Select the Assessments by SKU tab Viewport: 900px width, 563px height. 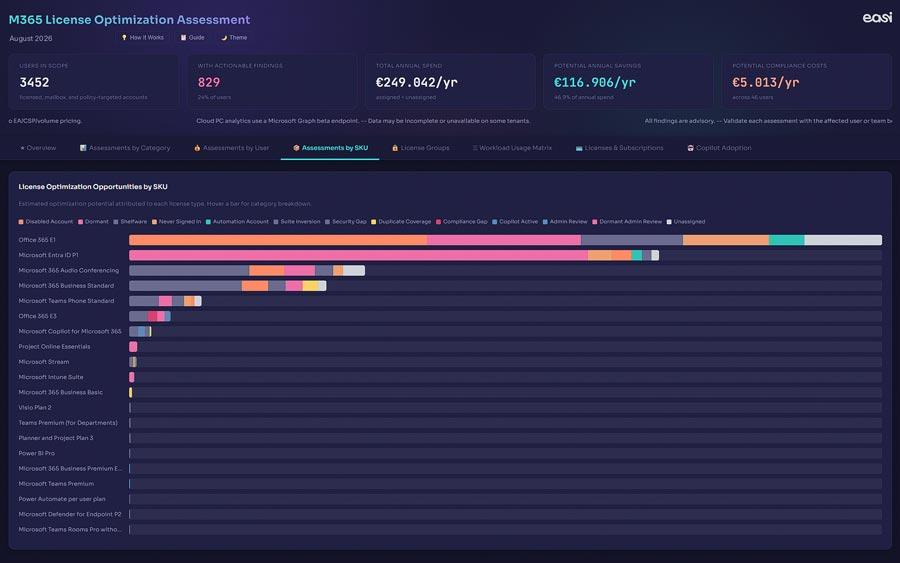[x=330, y=148]
